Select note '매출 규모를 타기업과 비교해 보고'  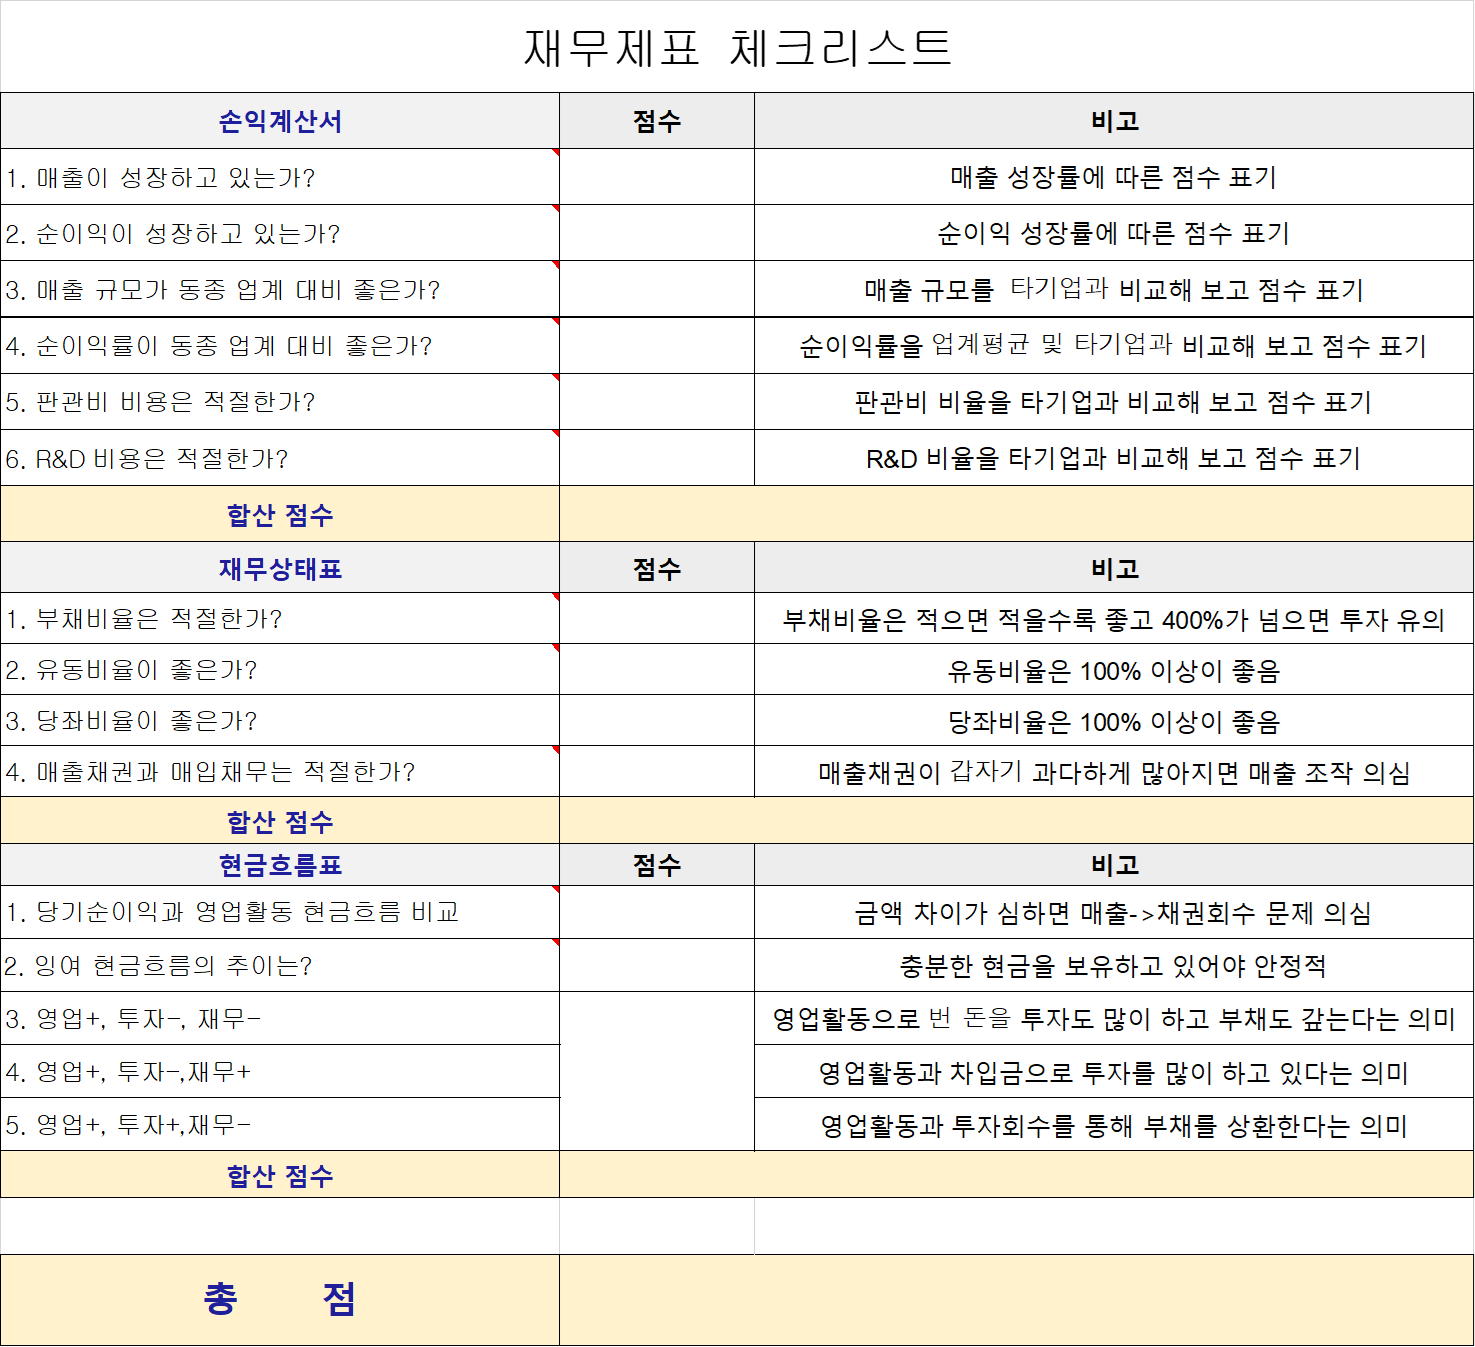[x=1114, y=289]
